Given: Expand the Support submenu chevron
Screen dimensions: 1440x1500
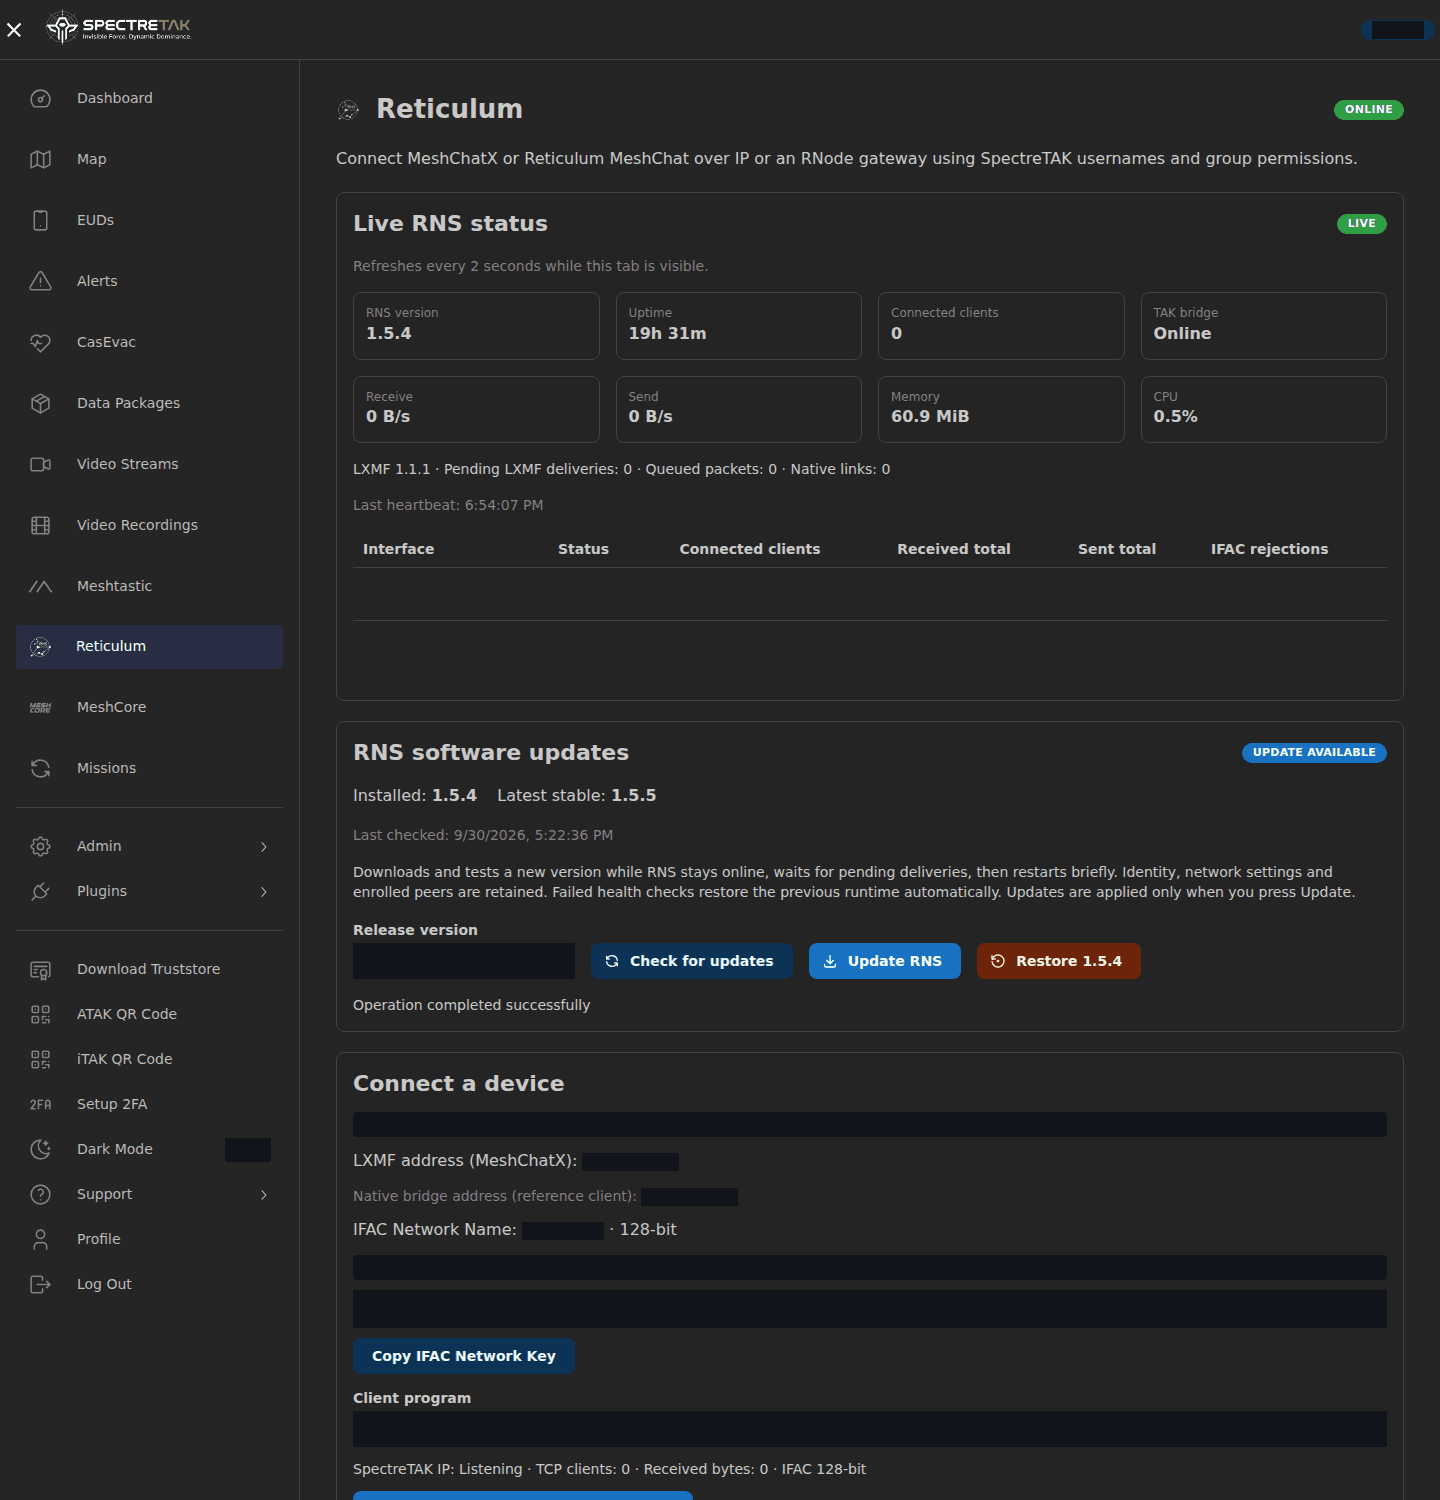Looking at the screenshot, I should 264,1194.
